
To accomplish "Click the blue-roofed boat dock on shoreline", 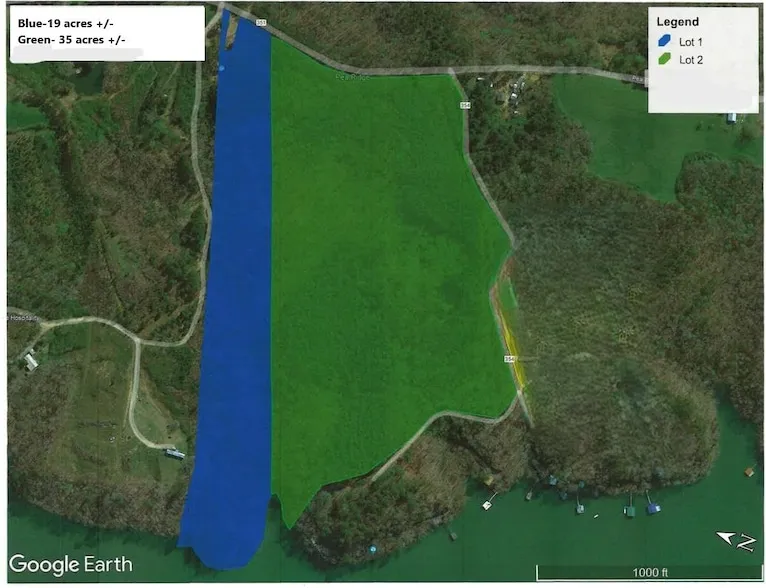I will [652, 508].
